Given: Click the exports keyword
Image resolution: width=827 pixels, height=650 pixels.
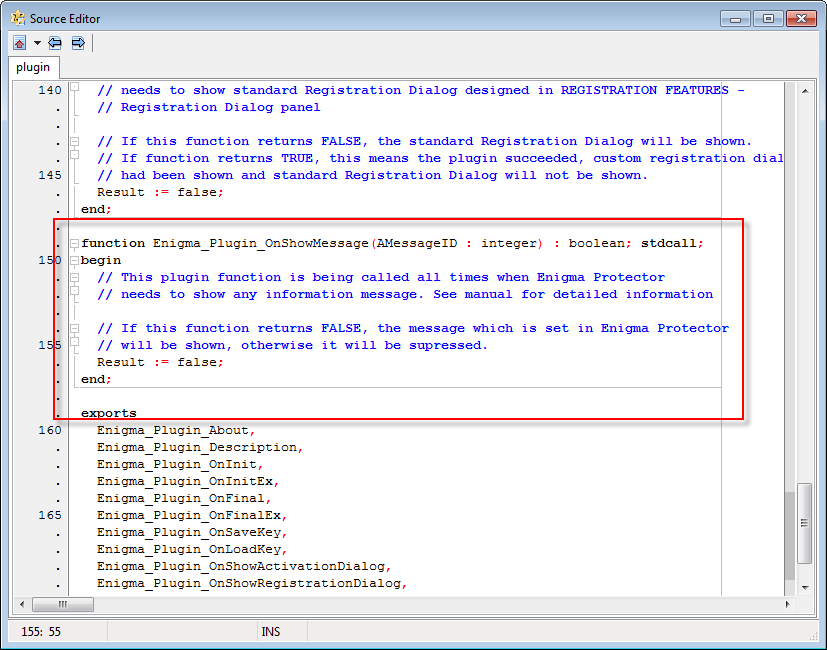Looking at the screenshot, I should (x=109, y=413).
